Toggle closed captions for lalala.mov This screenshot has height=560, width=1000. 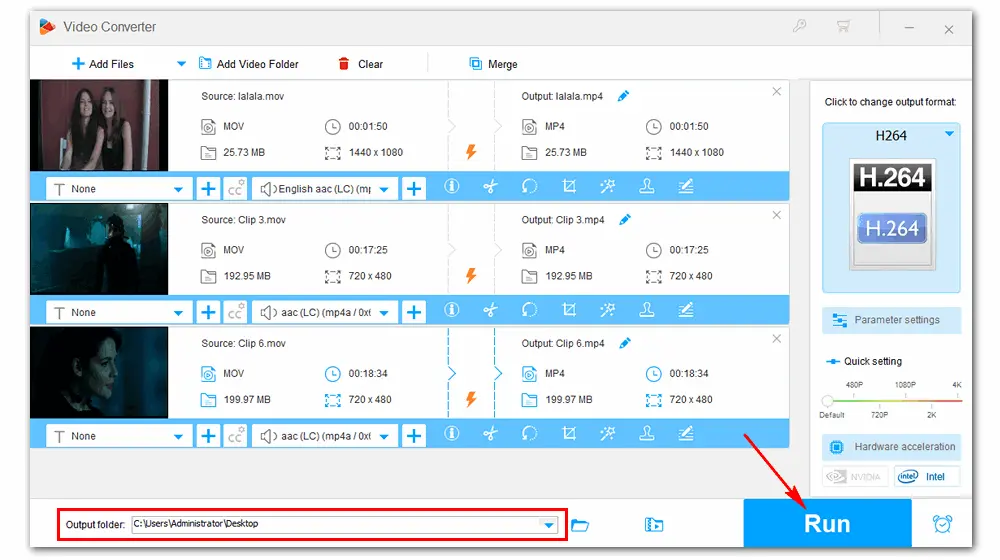point(235,189)
